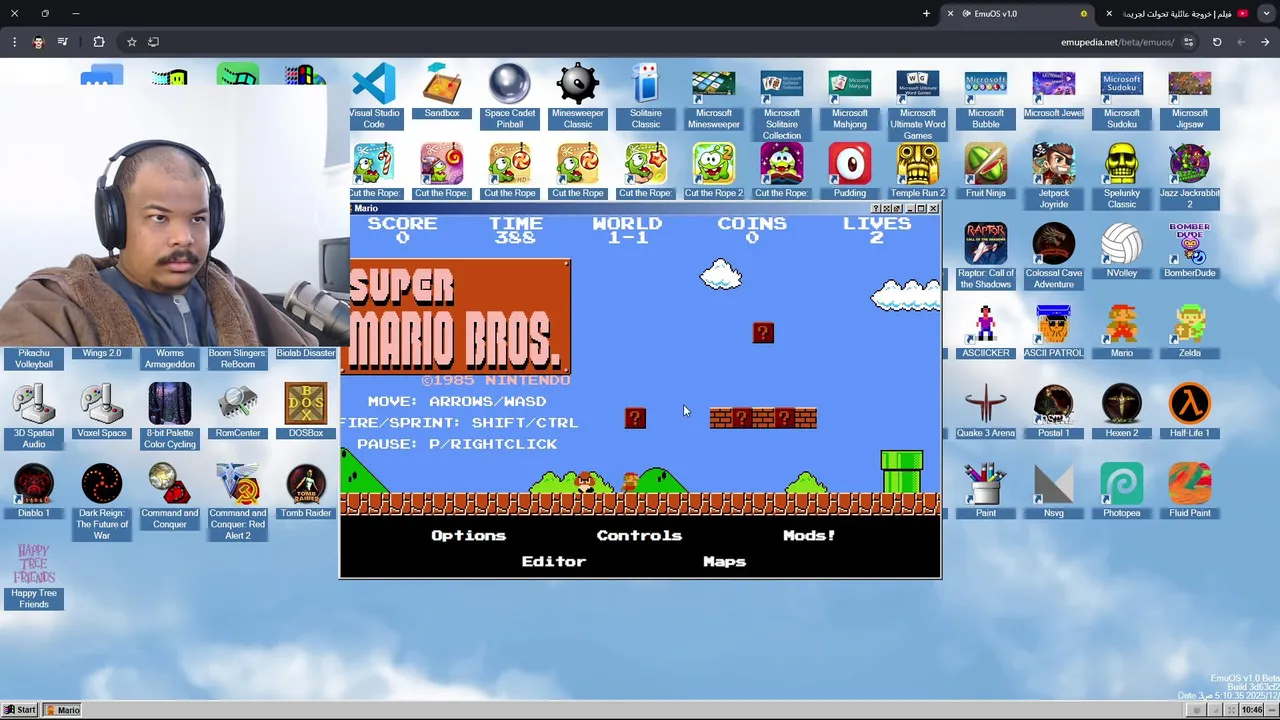This screenshot has width=1280, height=720.
Task: Launch the Sandbox desktop icon
Action: click(x=442, y=91)
